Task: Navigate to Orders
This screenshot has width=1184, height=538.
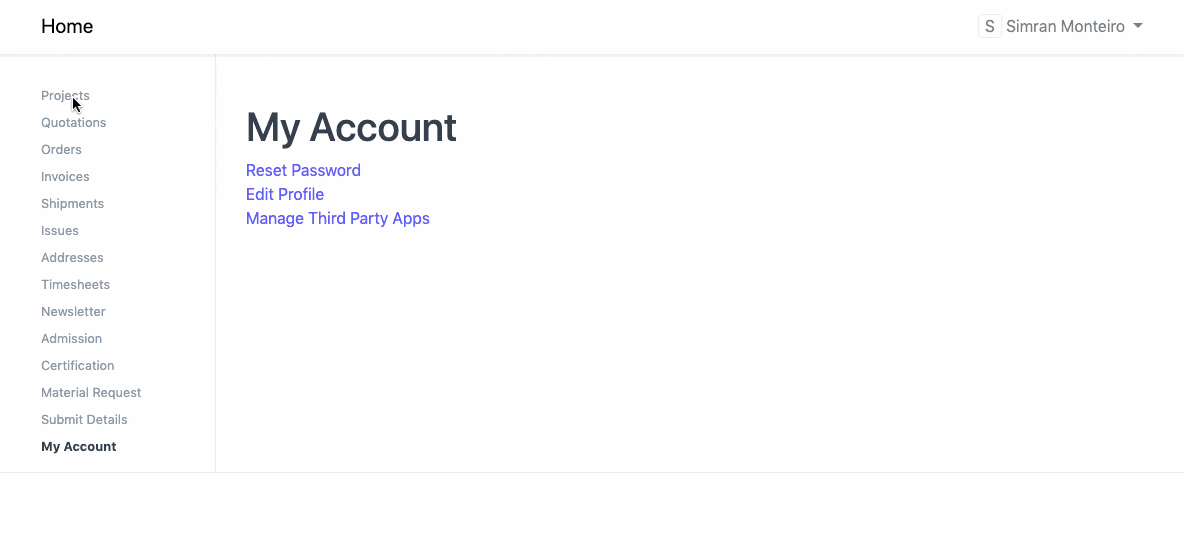Action: pos(61,150)
